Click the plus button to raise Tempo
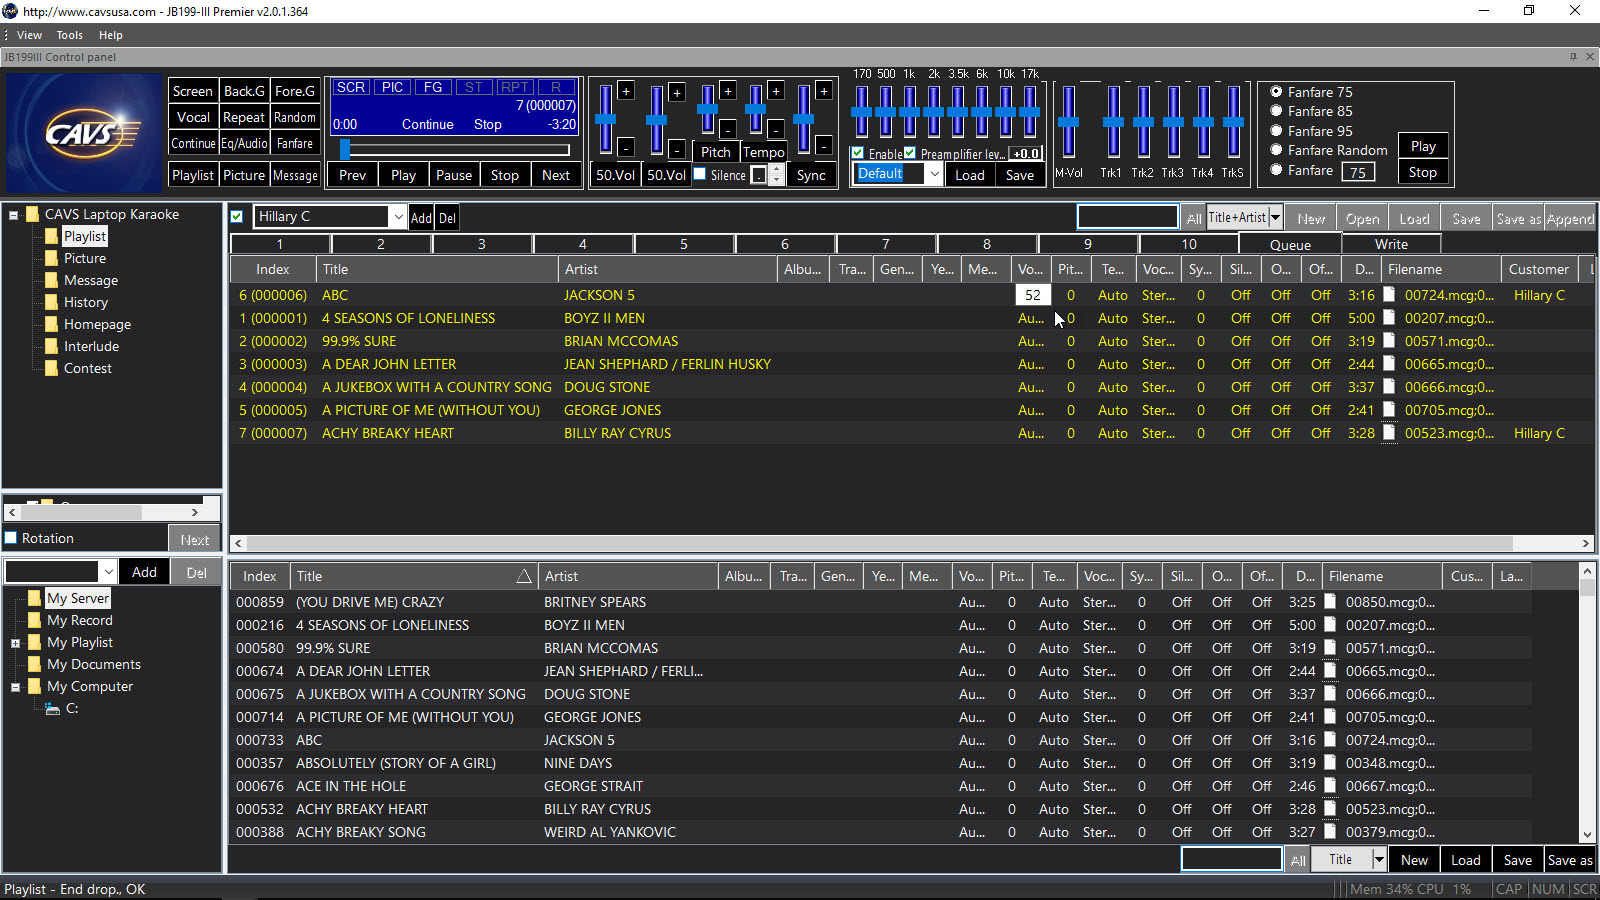This screenshot has height=900, width=1600. click(776, 91)
